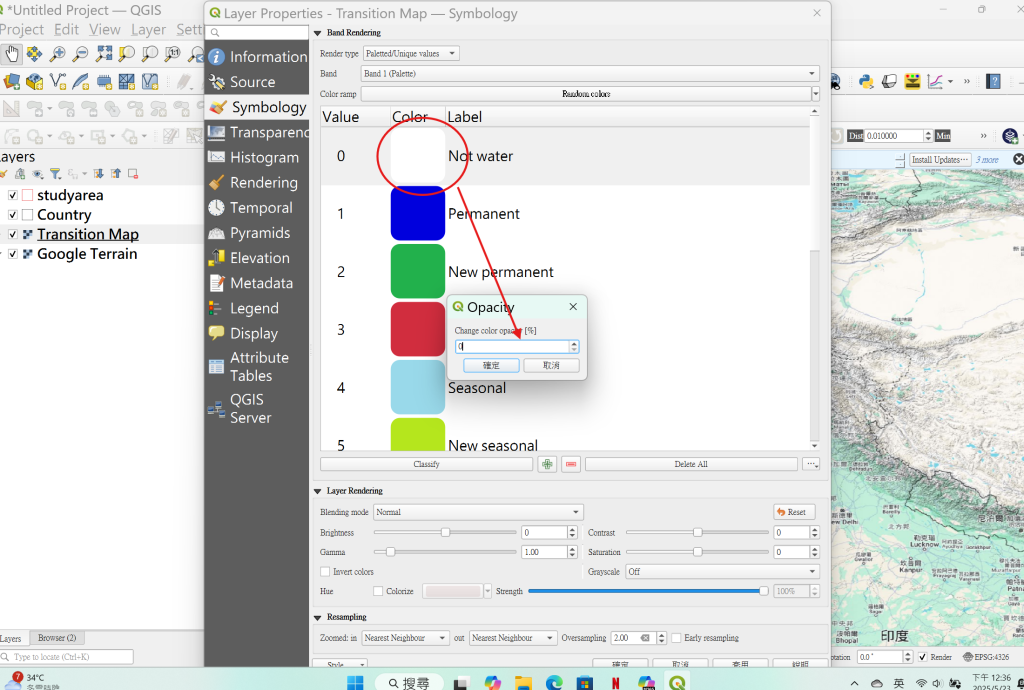Collapse Band Rendering section
Image resolution: width=1024 pixels, height=690 pixels.
[318, 33]
